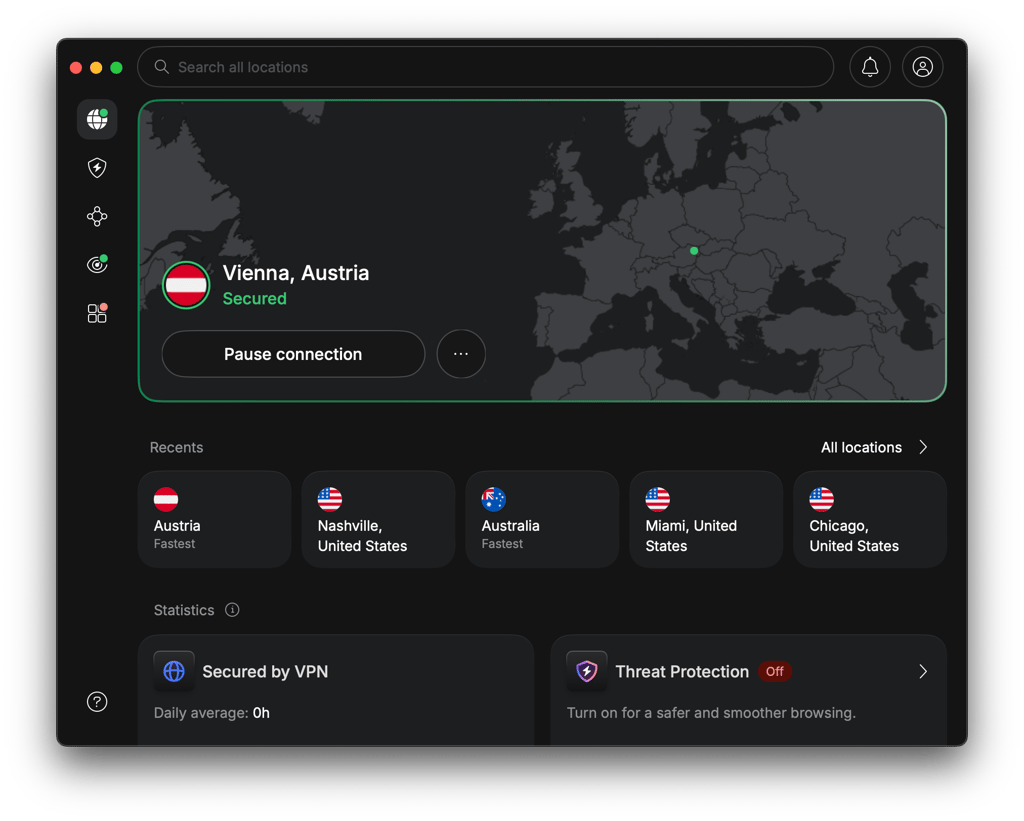Image resolution: width=1024 pixels, height=821 pixels.
Task: Open the account profile icon
Action: (922, 67)
